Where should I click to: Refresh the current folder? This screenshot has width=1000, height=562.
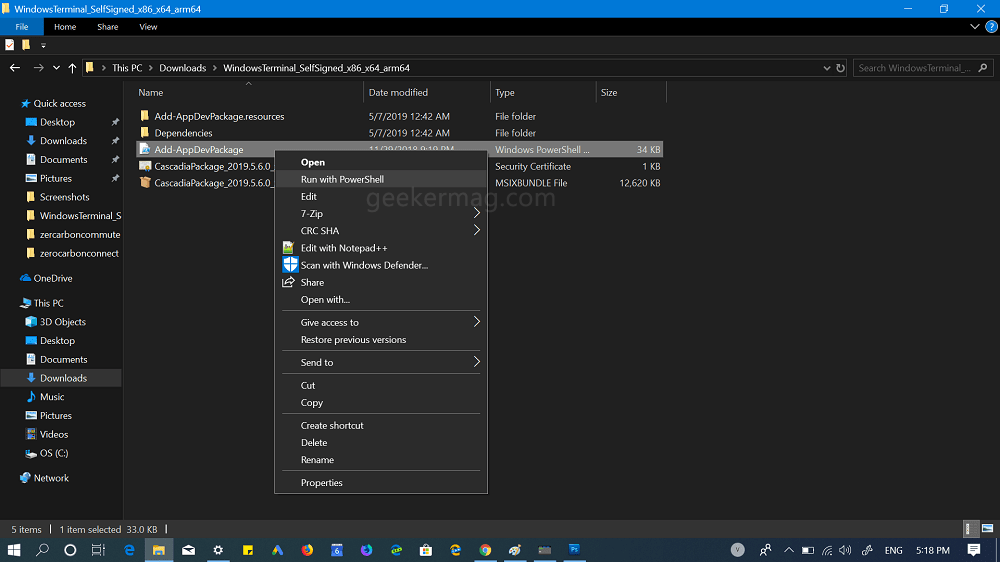(x=841, y=68)
